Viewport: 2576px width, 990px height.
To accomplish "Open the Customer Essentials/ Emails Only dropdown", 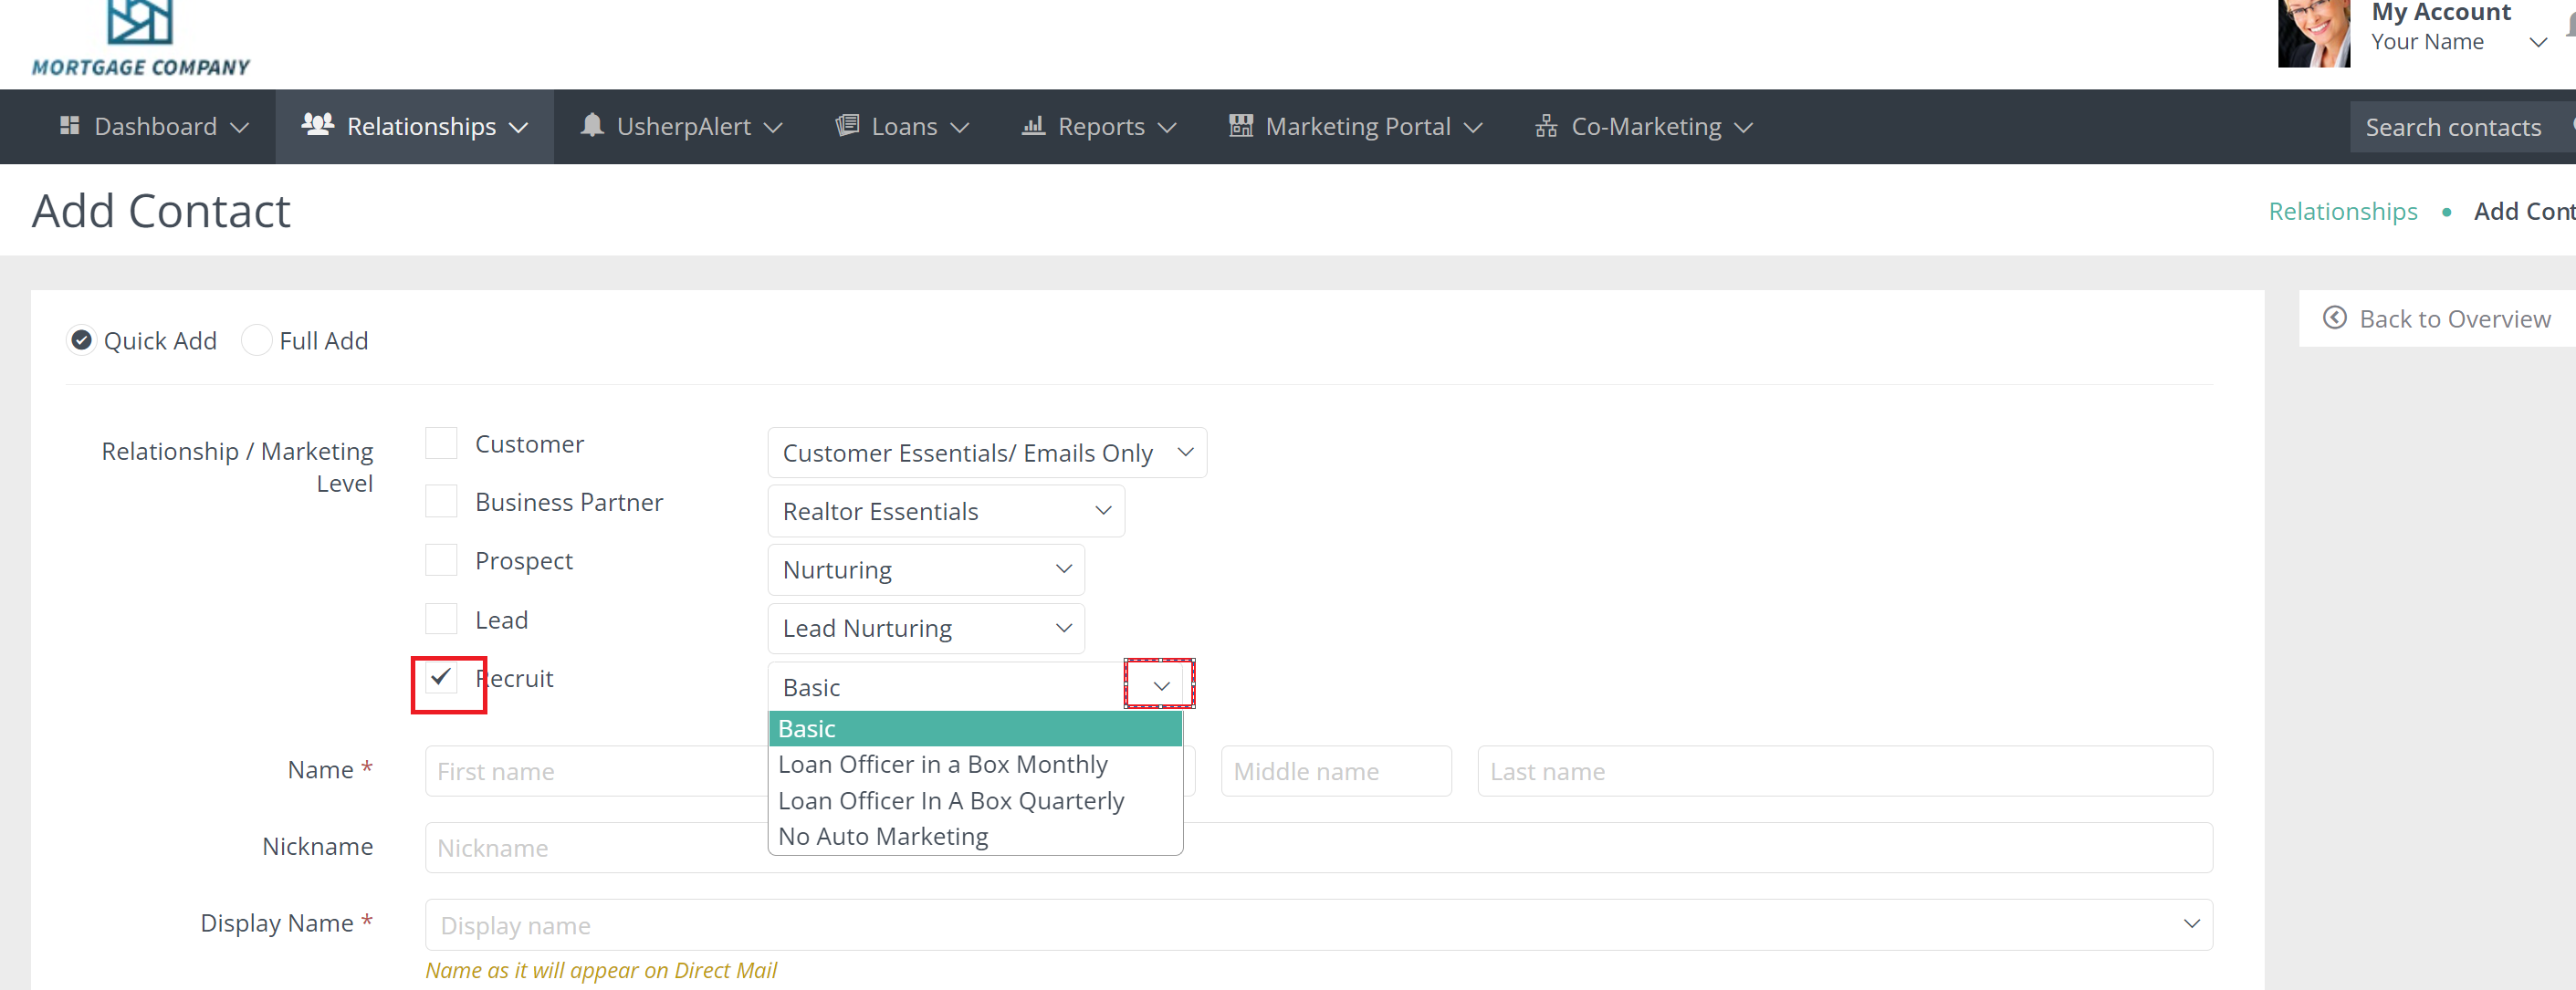I will [x=986, y=453].
